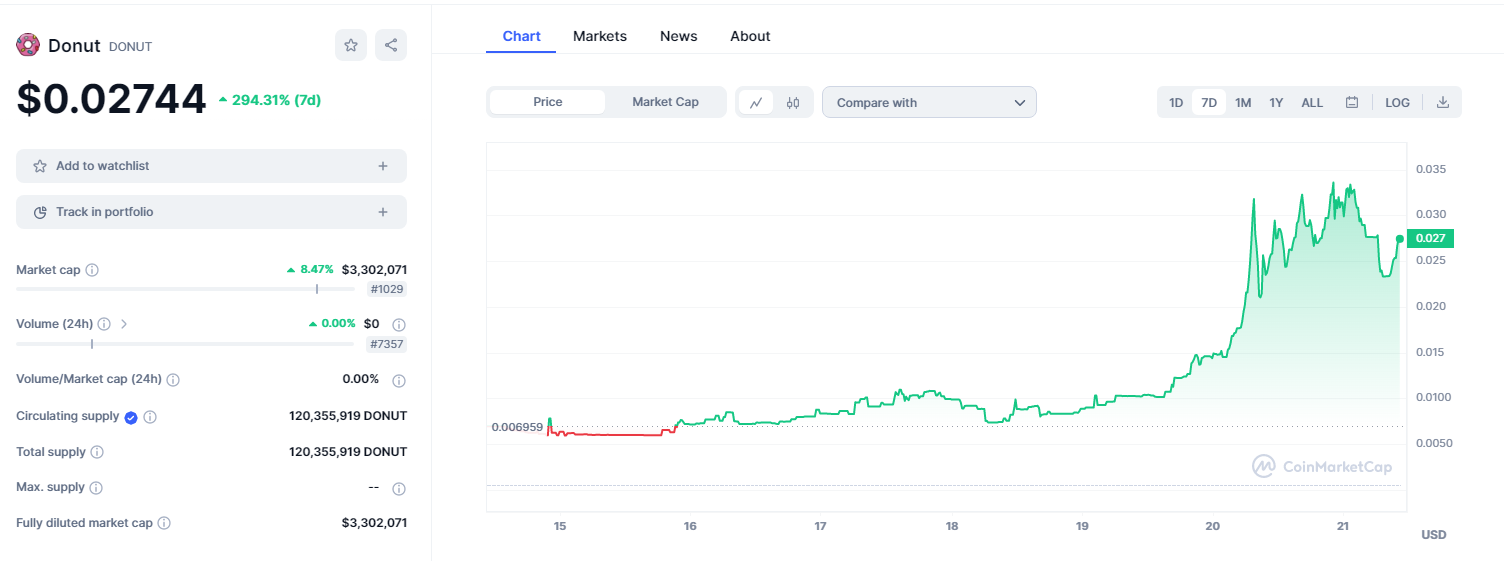
Task: Open the Markets tab
Action: 600,36
